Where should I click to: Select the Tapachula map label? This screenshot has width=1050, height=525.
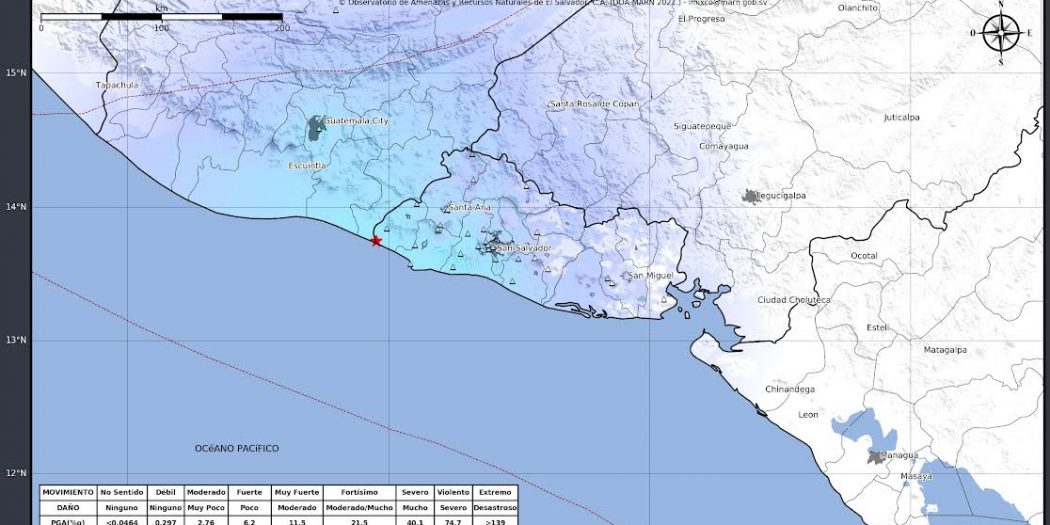pyautogui.click(x=116, y=85)
